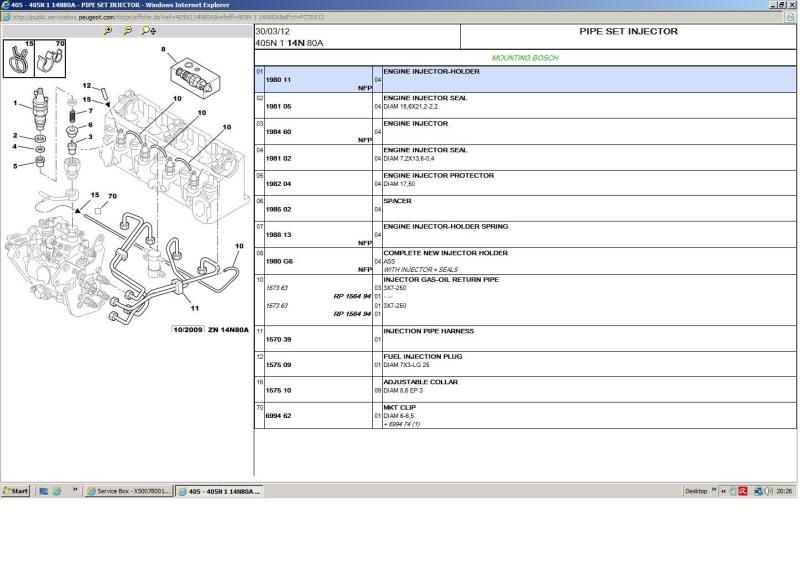Open volume control in system tray
Viewport: 800px width, 568px height.
[768, 491]
